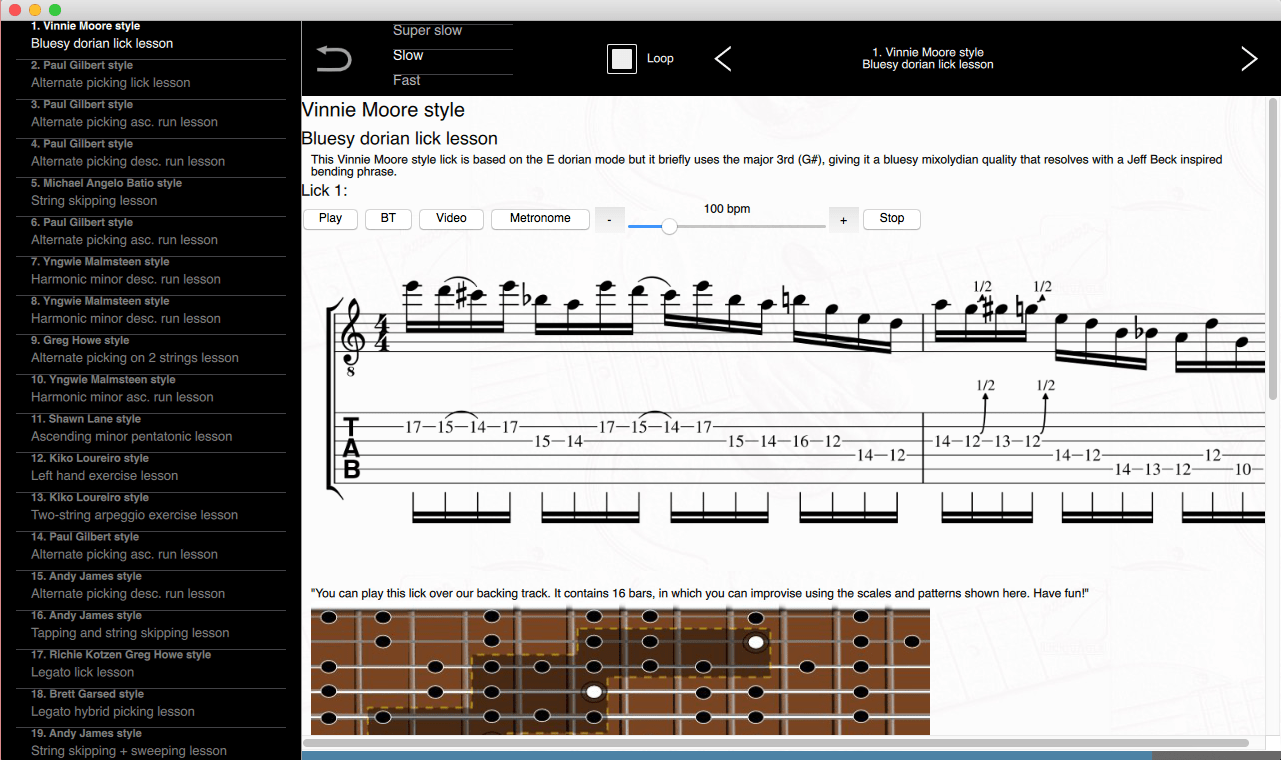Screen dimensions: 1281x760
Task: Click the vertical scrollbar of lesson content
Action: 1273,250
